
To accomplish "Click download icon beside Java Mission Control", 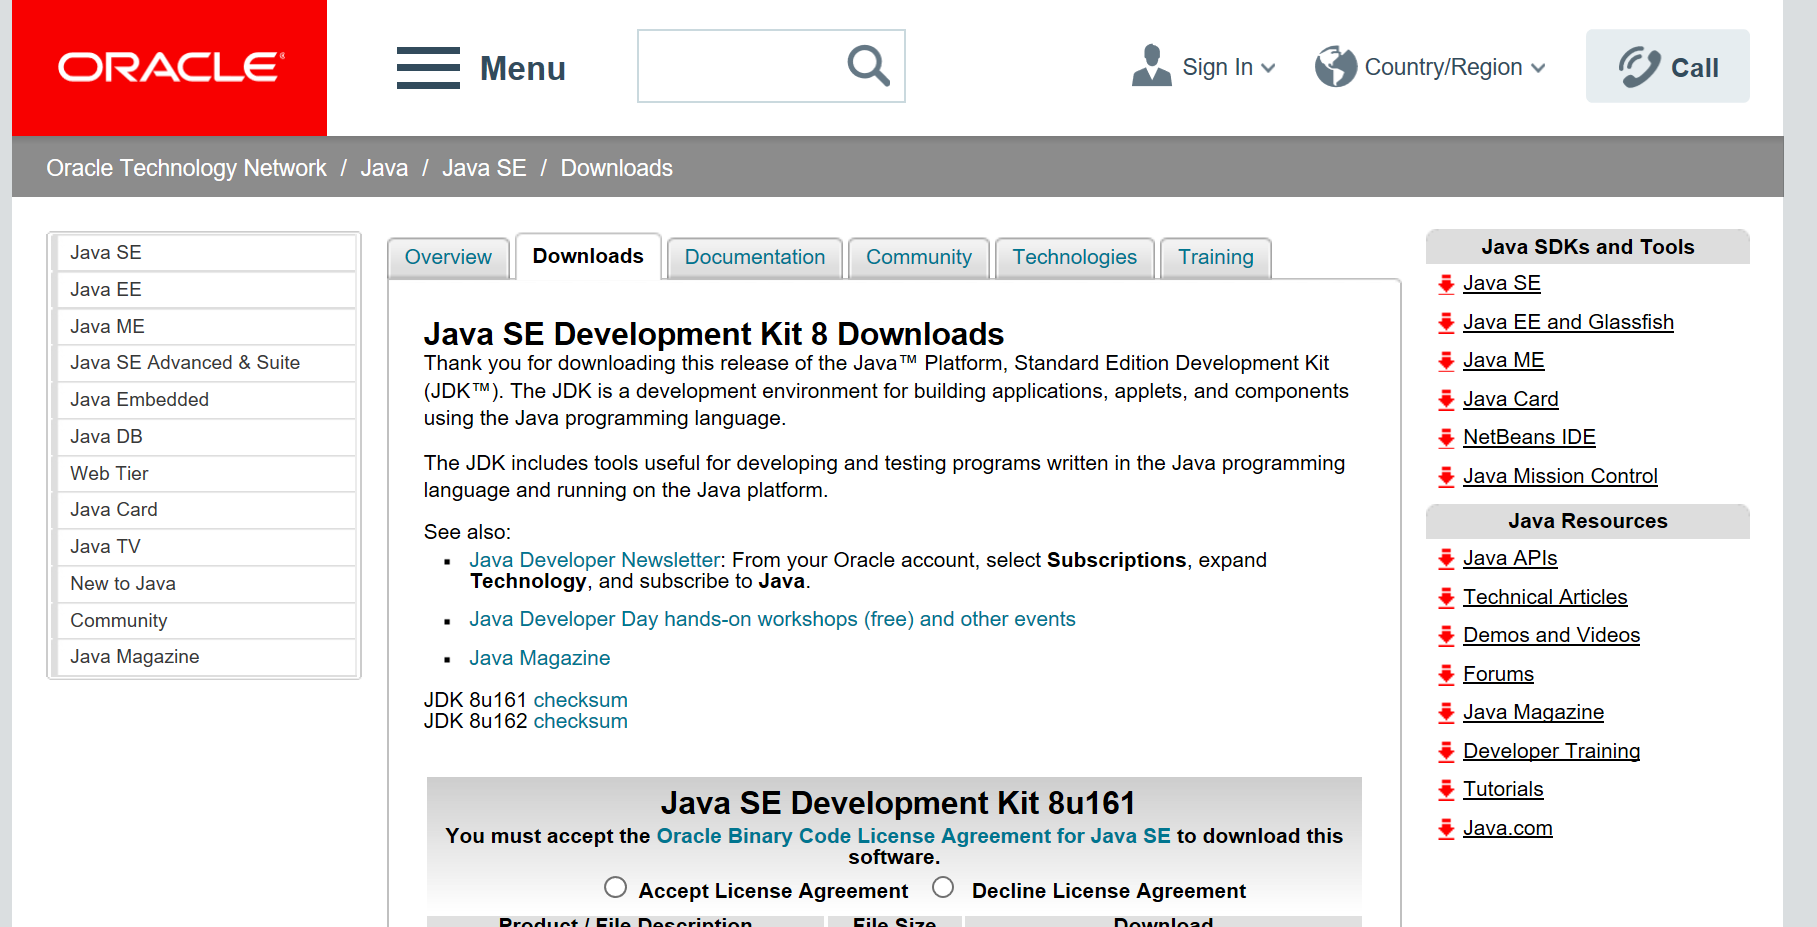I will [x=1446, y=477].
